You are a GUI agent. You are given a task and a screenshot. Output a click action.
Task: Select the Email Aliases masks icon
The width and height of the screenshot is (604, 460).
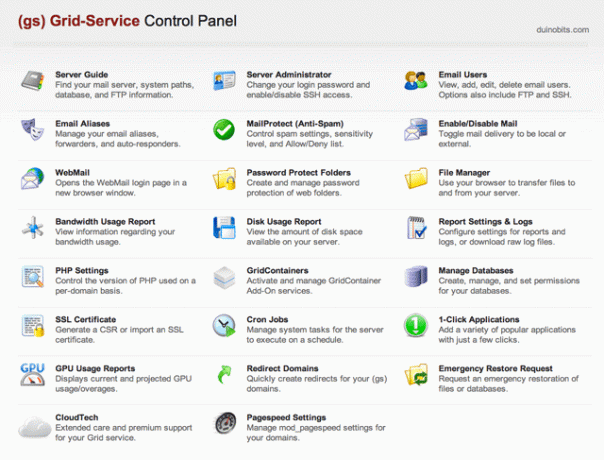[x=33, y=129]
